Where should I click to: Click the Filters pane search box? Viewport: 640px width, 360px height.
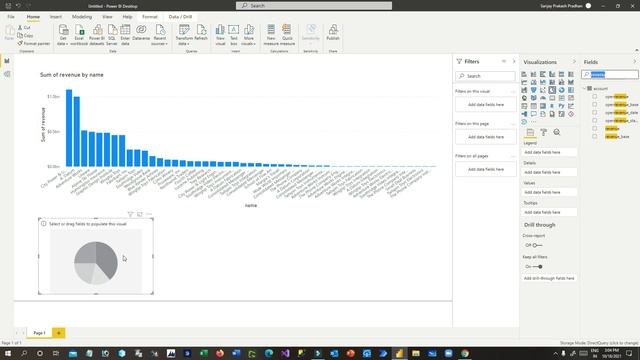485,76
